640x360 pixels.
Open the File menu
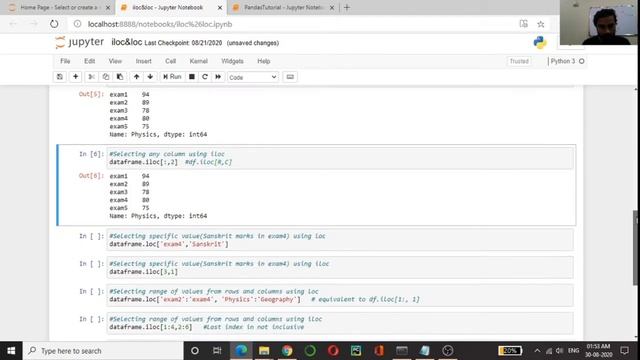click(x=65, y=61)
